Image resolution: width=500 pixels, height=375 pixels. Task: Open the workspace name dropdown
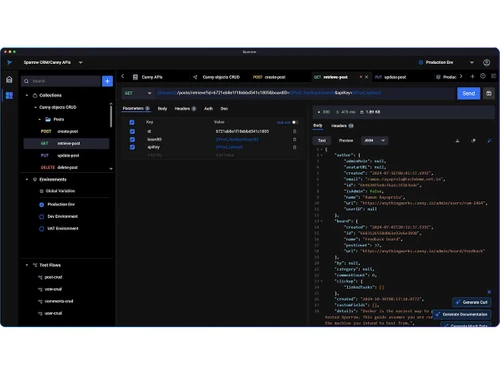[81, 62]
